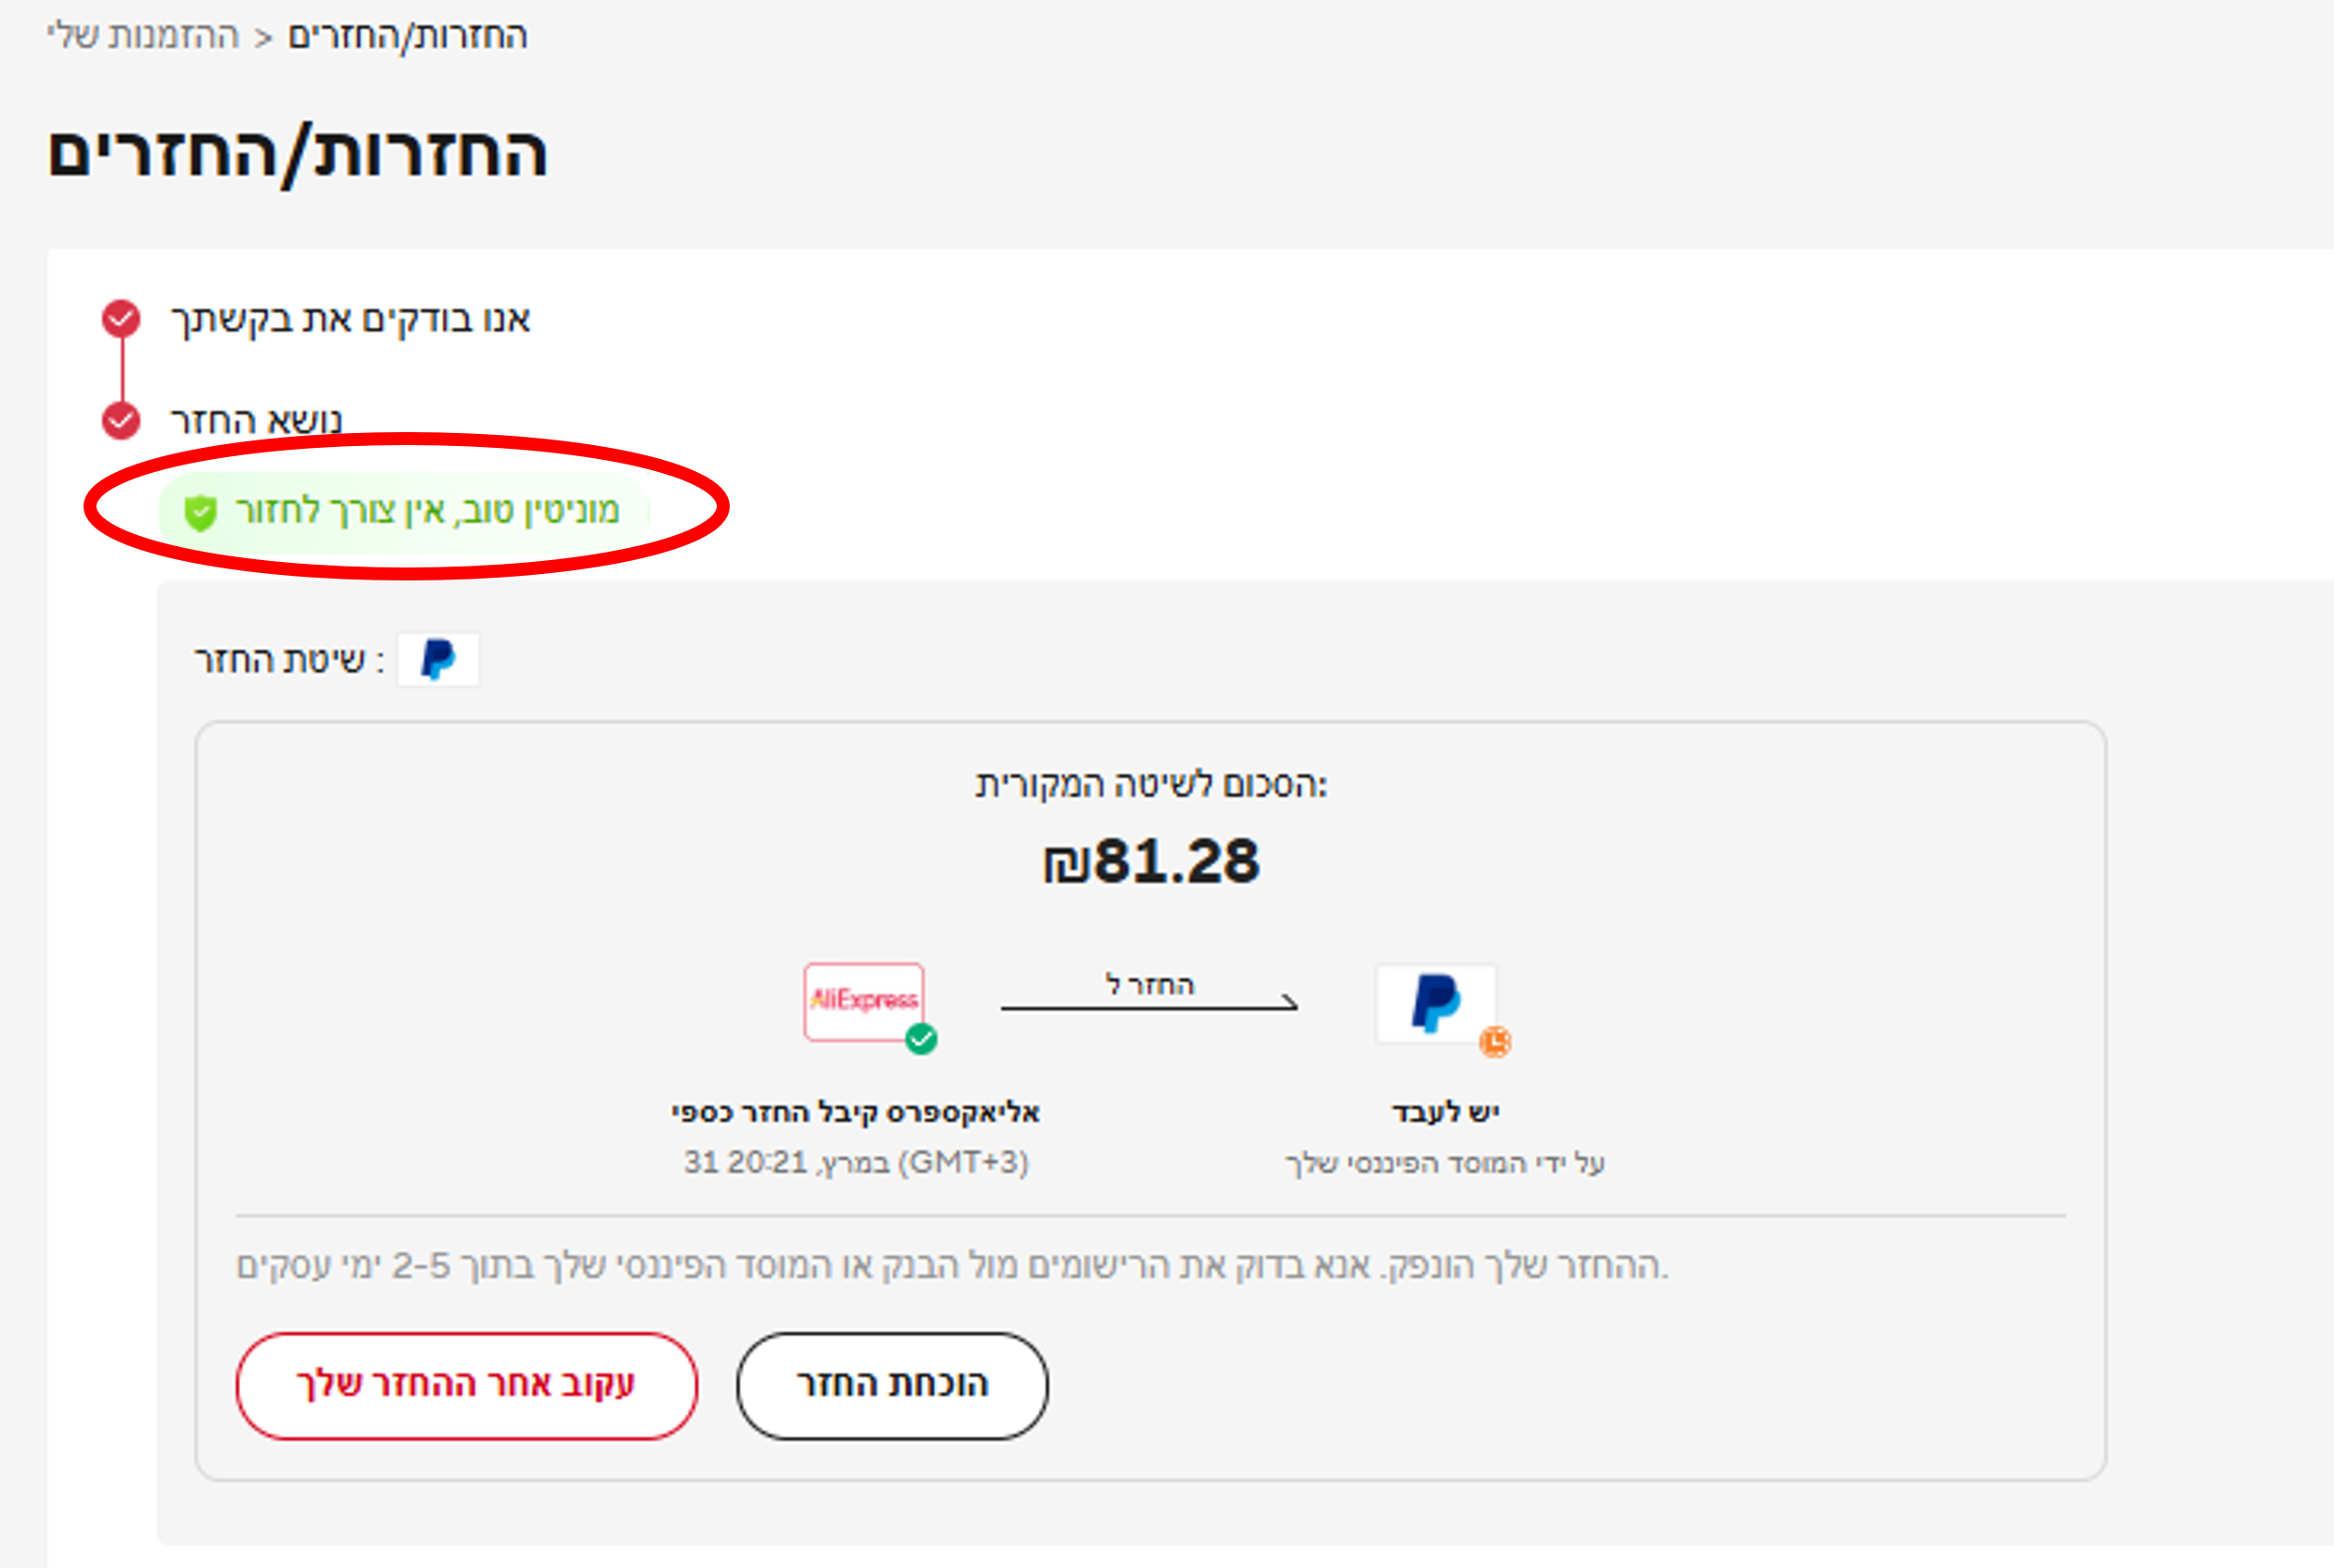Viewport: 2334px width, 1568px height.
Task: Click the נושא החזר step label
Action: (x=256, y=421)
